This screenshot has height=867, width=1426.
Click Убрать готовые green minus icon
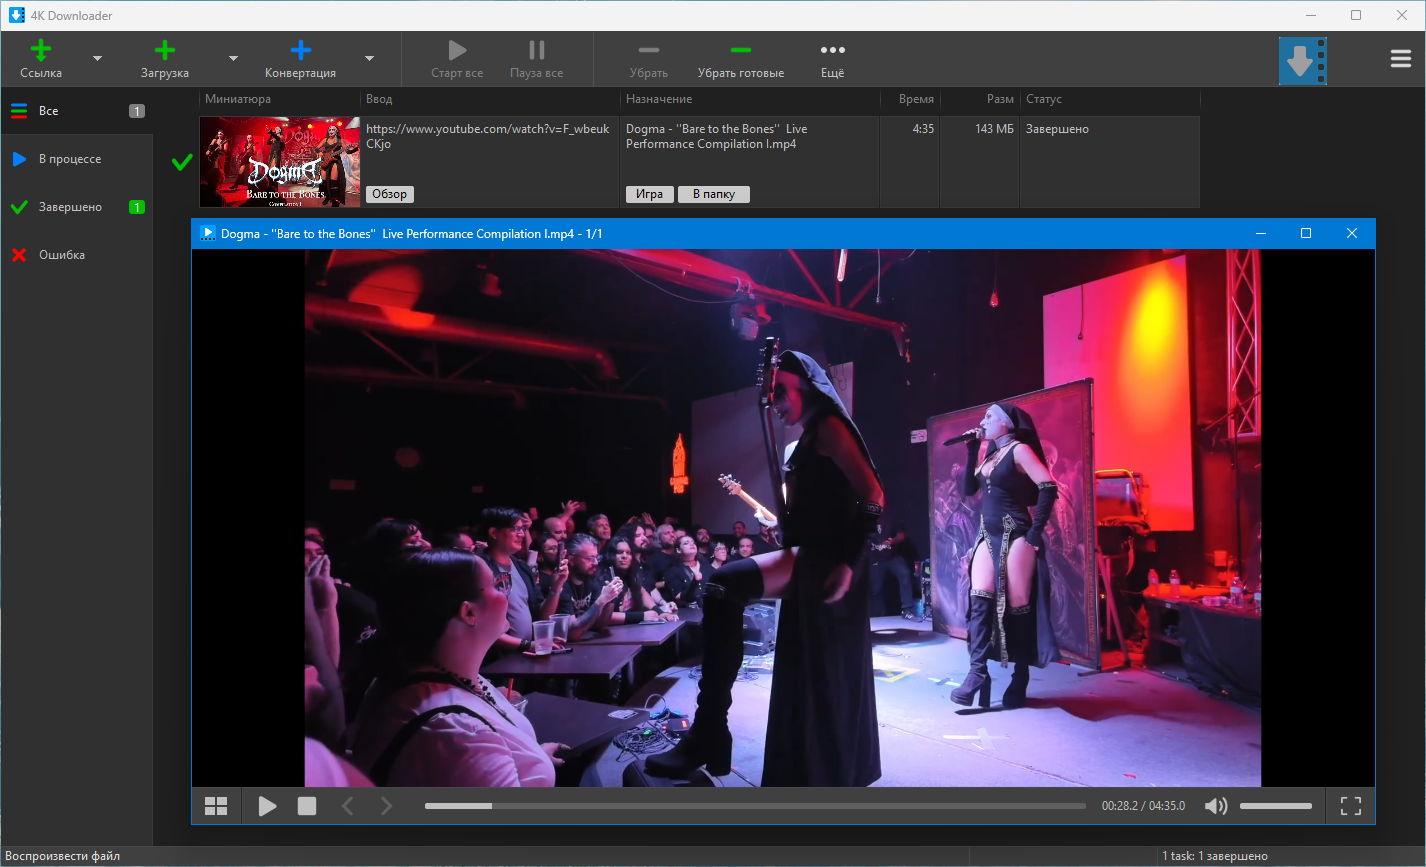pos(740,50)
